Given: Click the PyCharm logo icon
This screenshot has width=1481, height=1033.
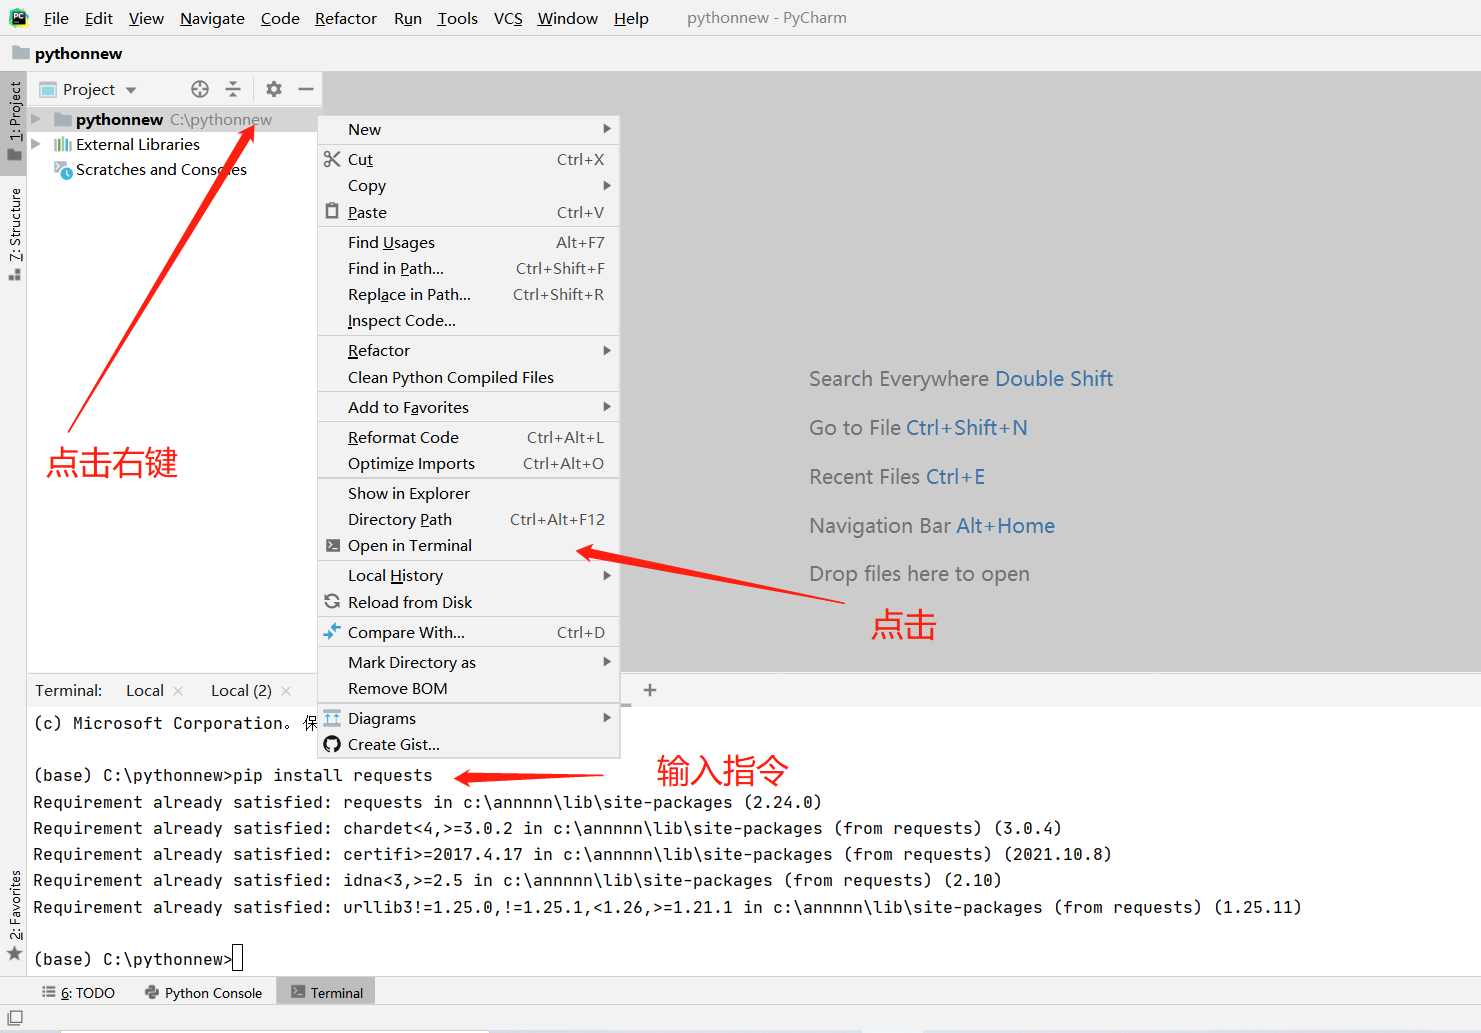Looking at the screenshot, I should [19, 18].
